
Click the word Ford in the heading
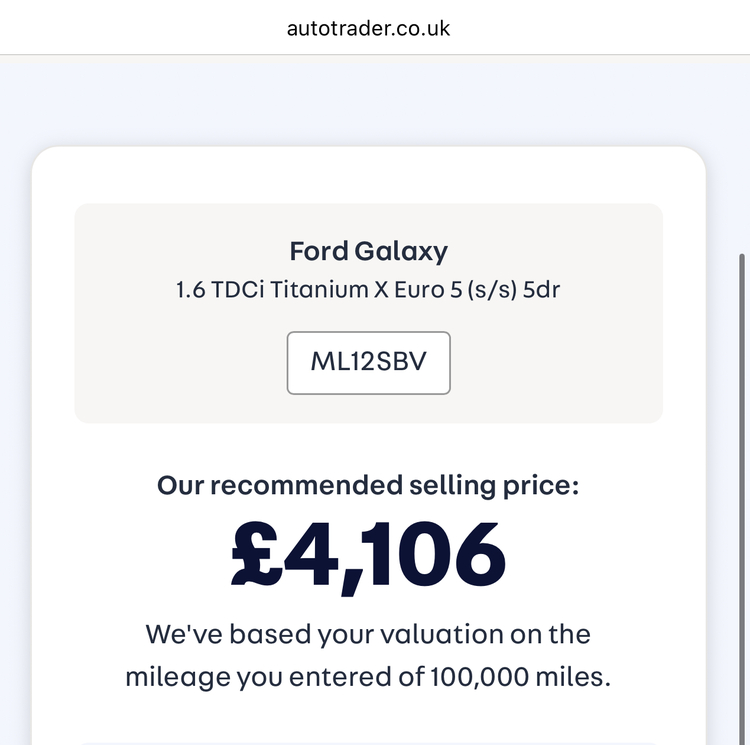(x=319, y=251)
